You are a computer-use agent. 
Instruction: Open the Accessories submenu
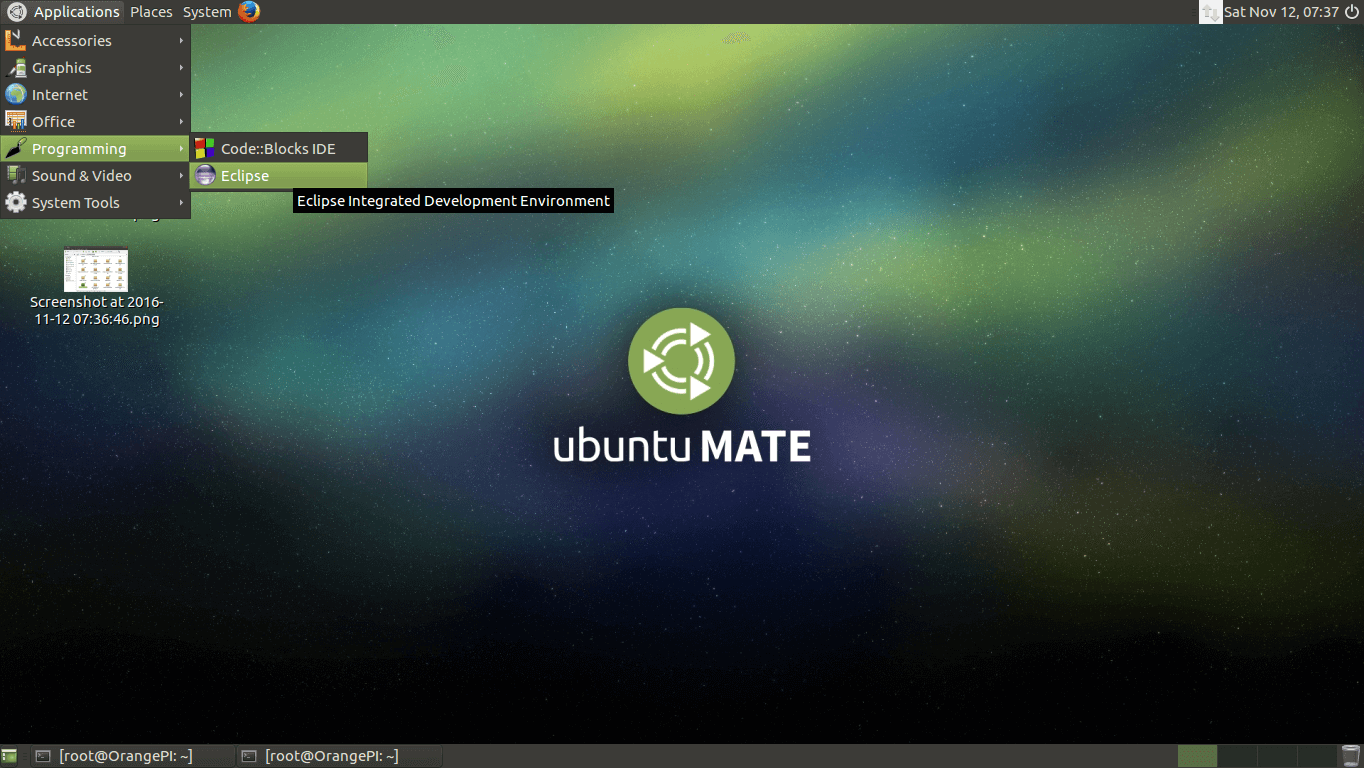point(95,41)
